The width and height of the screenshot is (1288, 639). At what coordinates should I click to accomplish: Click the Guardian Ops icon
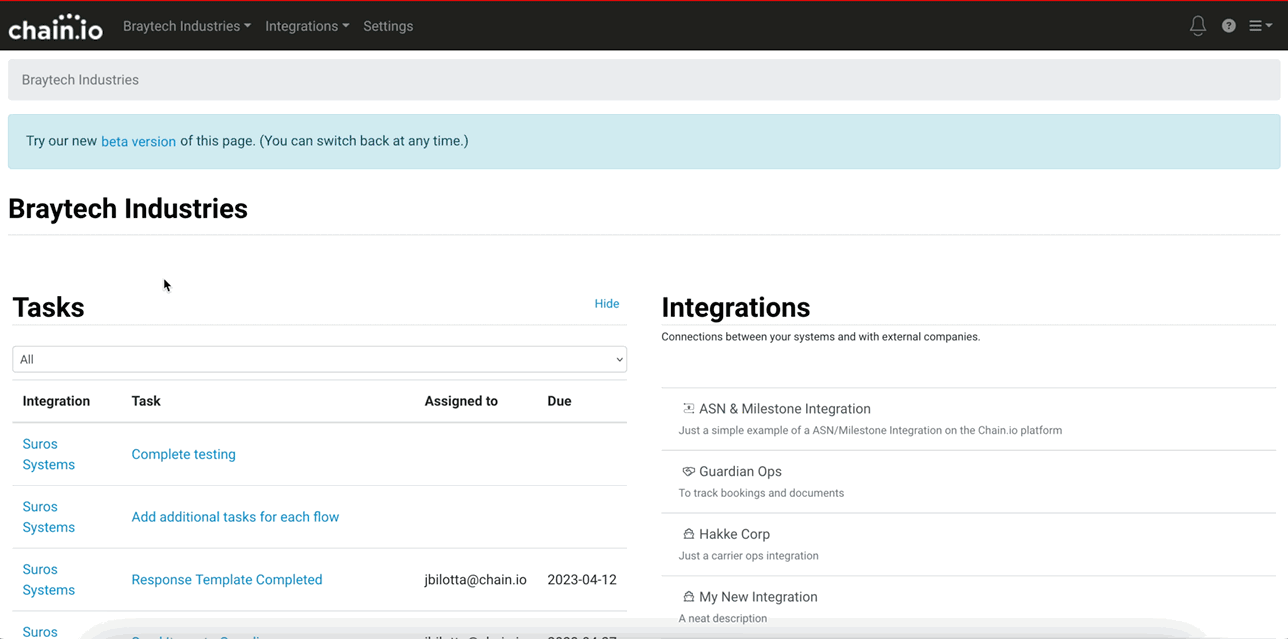coord(688,471)
